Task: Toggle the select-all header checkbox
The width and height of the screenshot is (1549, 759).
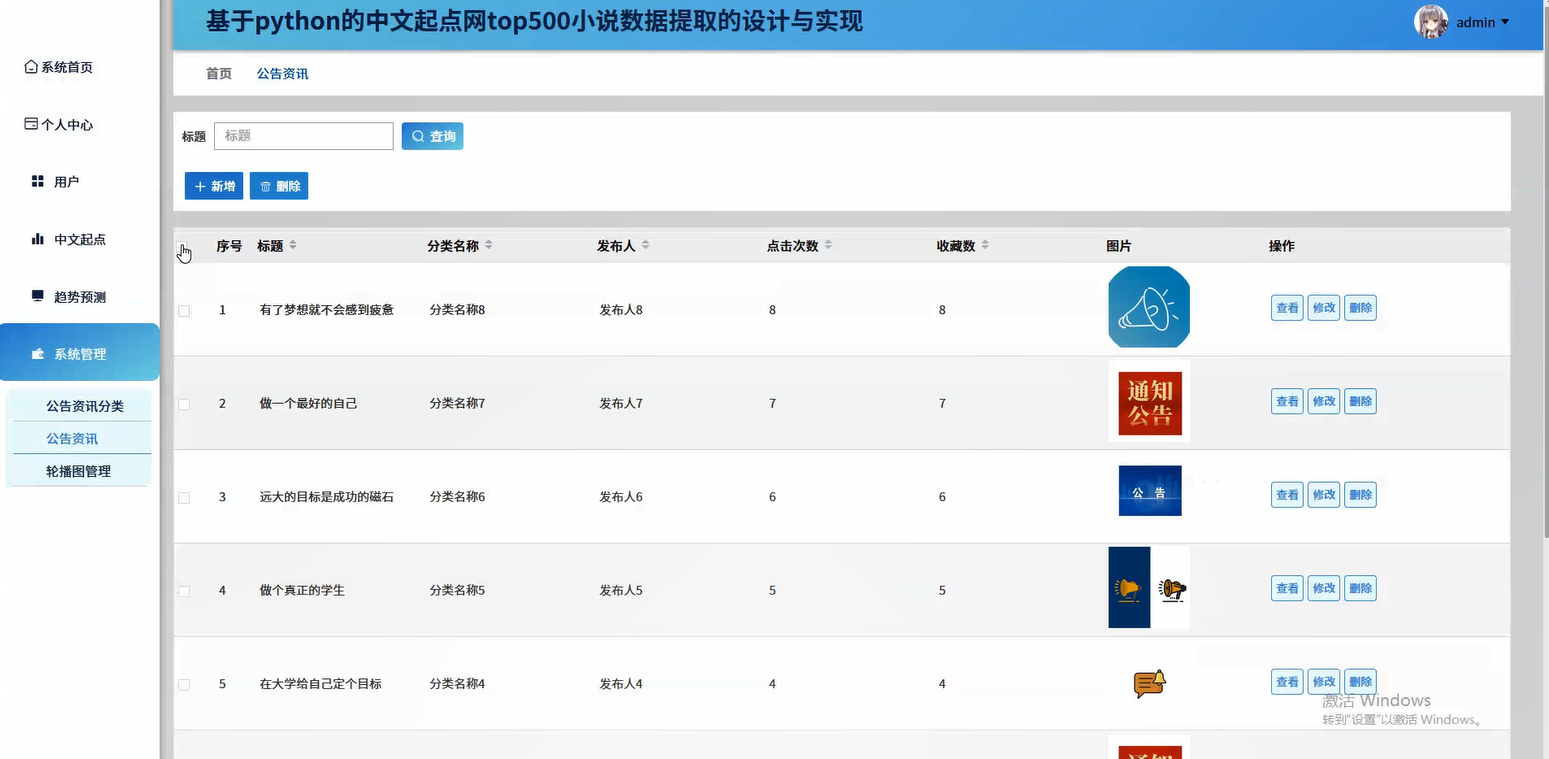Action: click(x=183, y=247)
